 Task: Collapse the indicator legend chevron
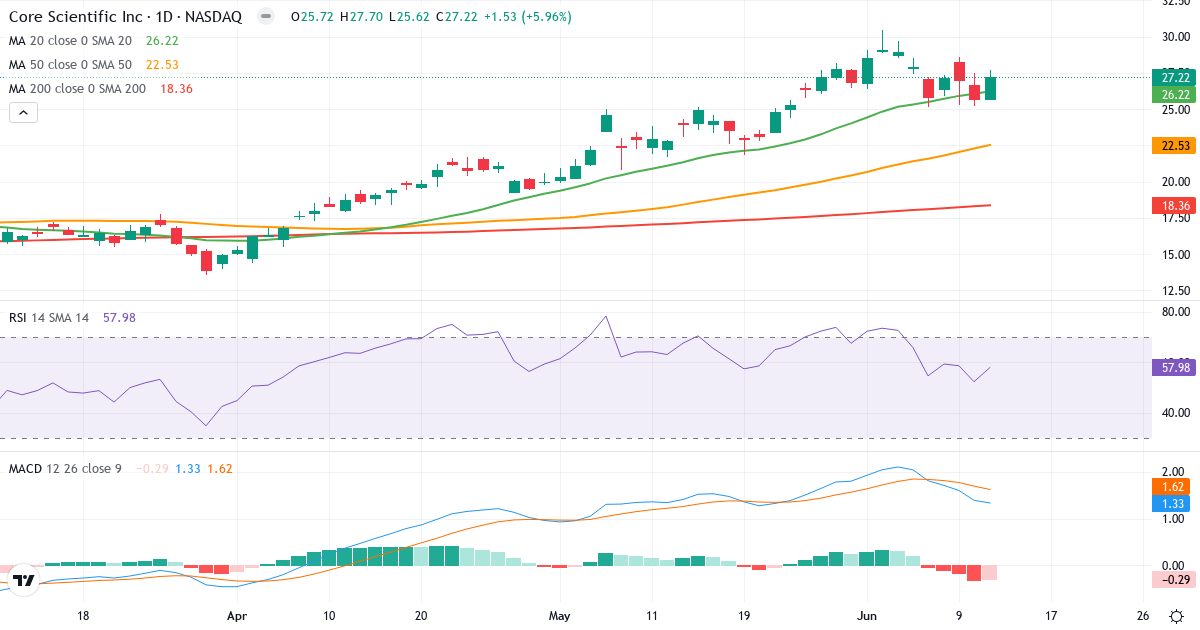click(x=24, y=113)
